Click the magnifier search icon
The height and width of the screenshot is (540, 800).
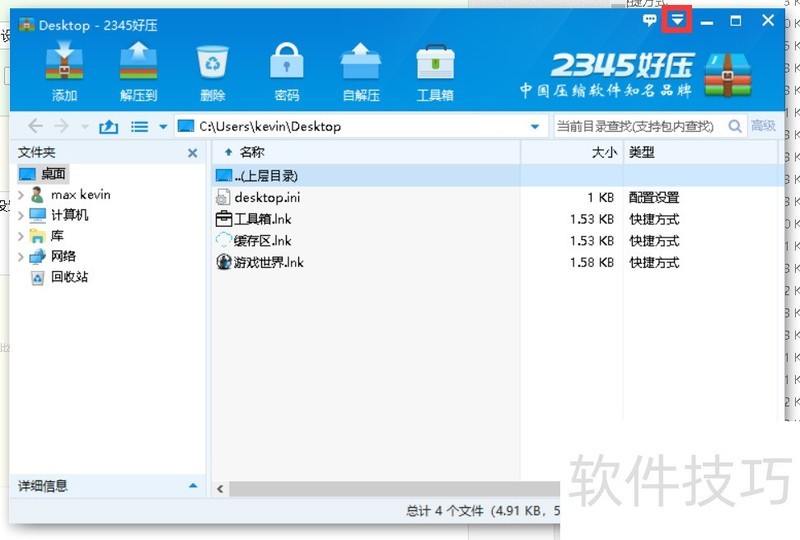(x=735, y=126)
